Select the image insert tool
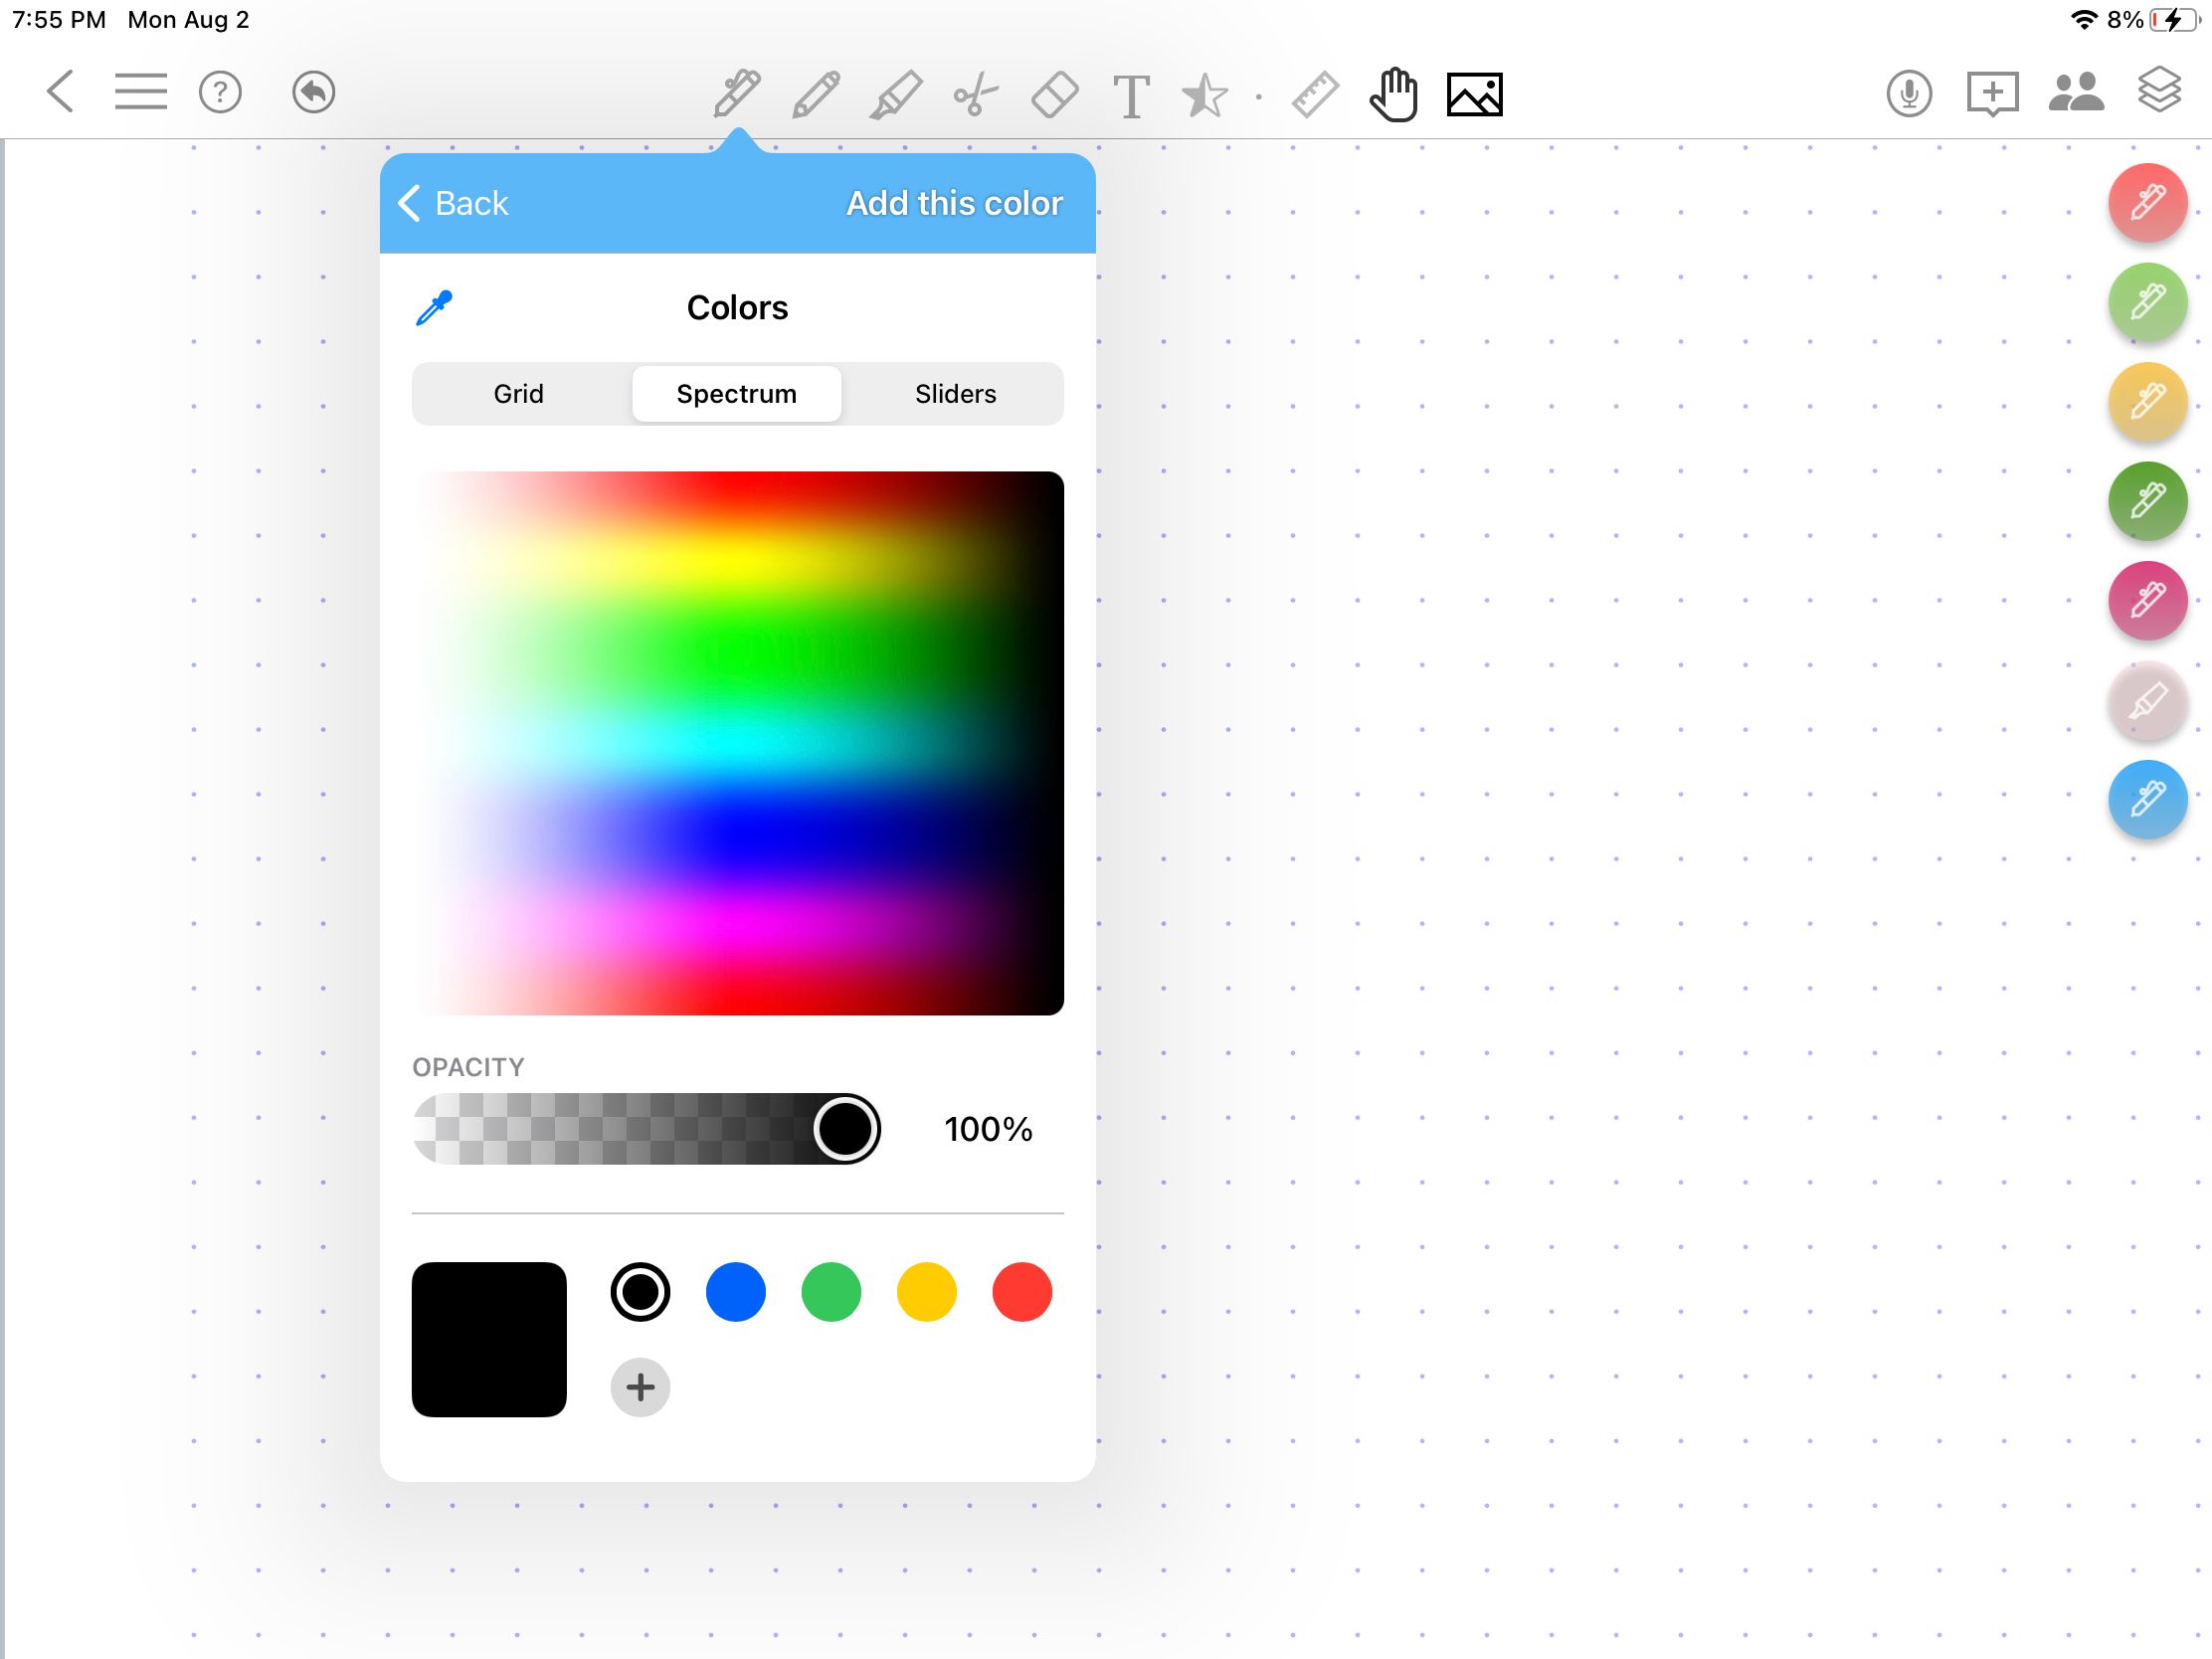Image resolution: width=2212 pixels, height=1659 pixels. 1475,94
